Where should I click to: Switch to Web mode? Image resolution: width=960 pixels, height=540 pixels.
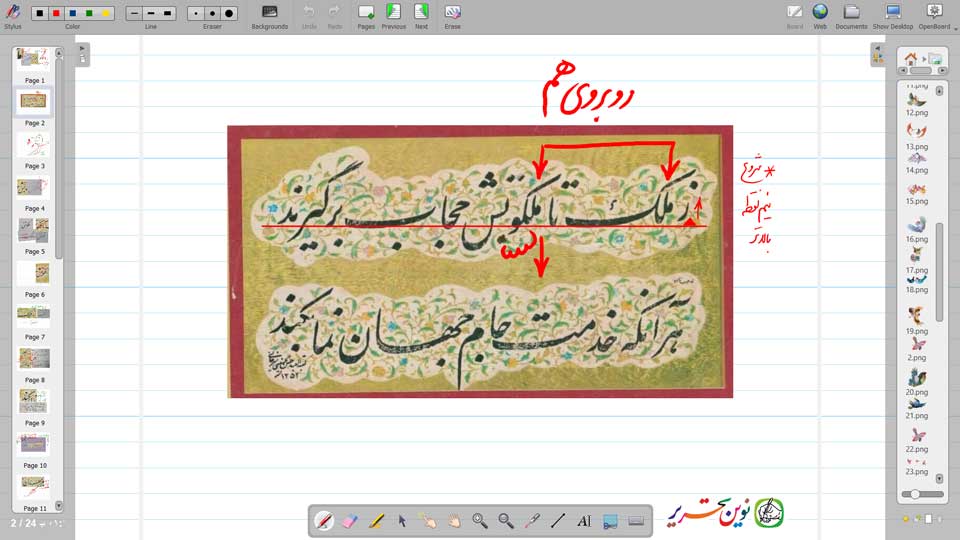pos(820,13)
